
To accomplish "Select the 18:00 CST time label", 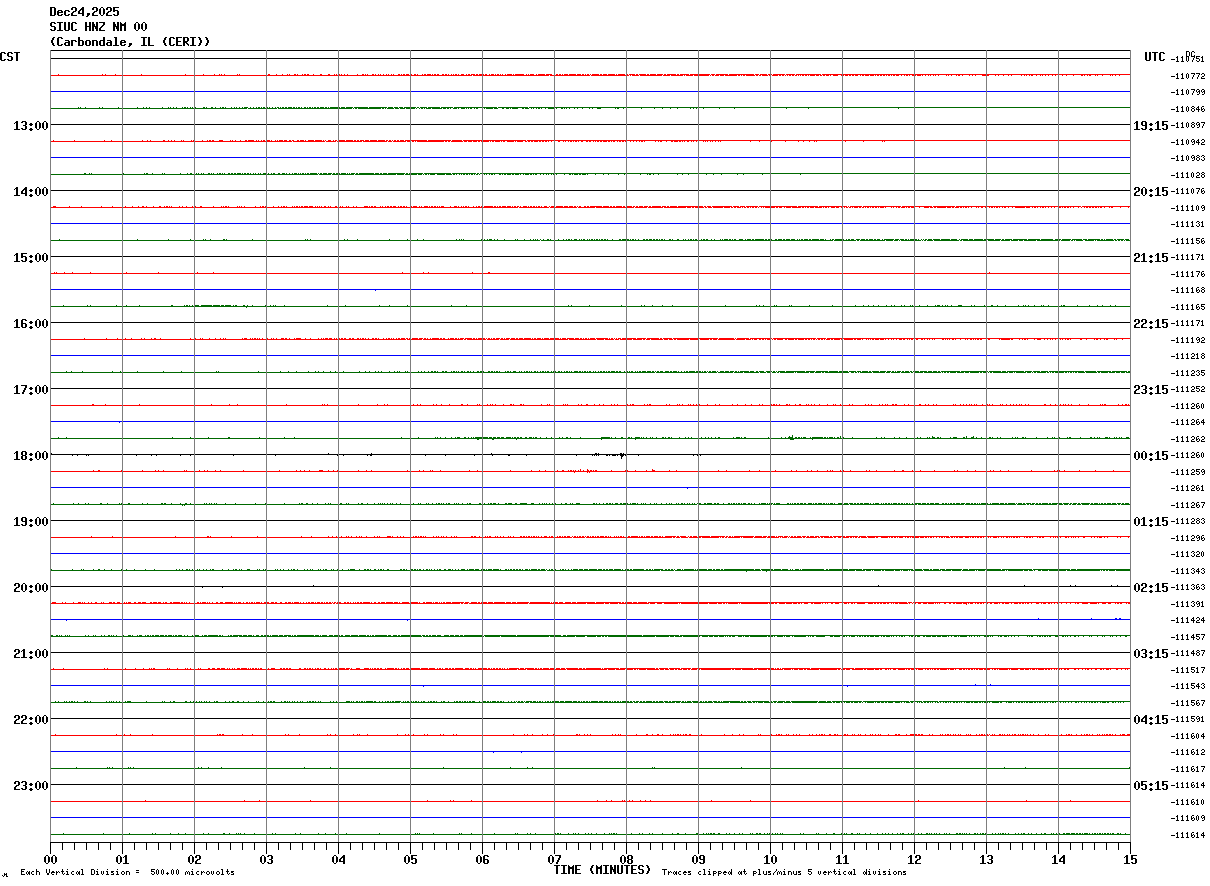I will pos(31,456).
